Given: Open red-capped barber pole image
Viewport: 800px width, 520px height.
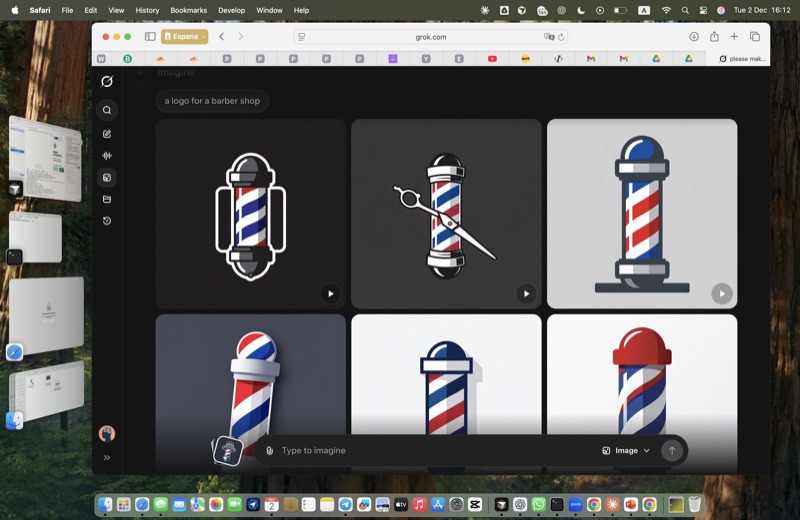Looking at the screenshot, I should tap(642, 375).
